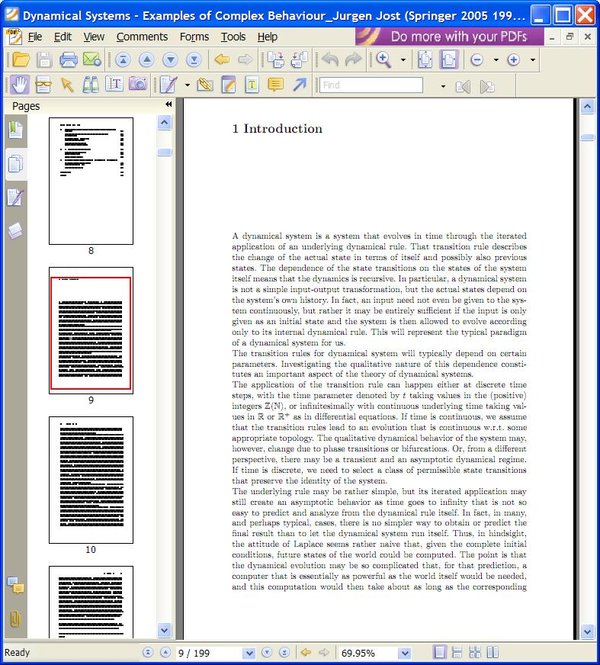Click status bar next page button
600x665 pixels.
[267, 652]
